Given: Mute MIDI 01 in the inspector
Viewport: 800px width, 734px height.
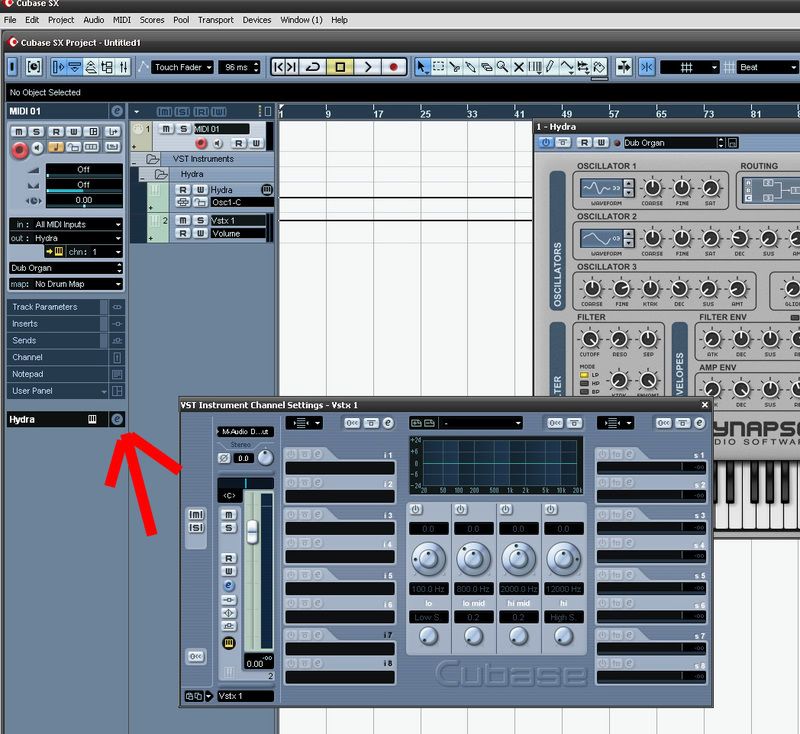Looking at the screenshot, I should [19, 132].
